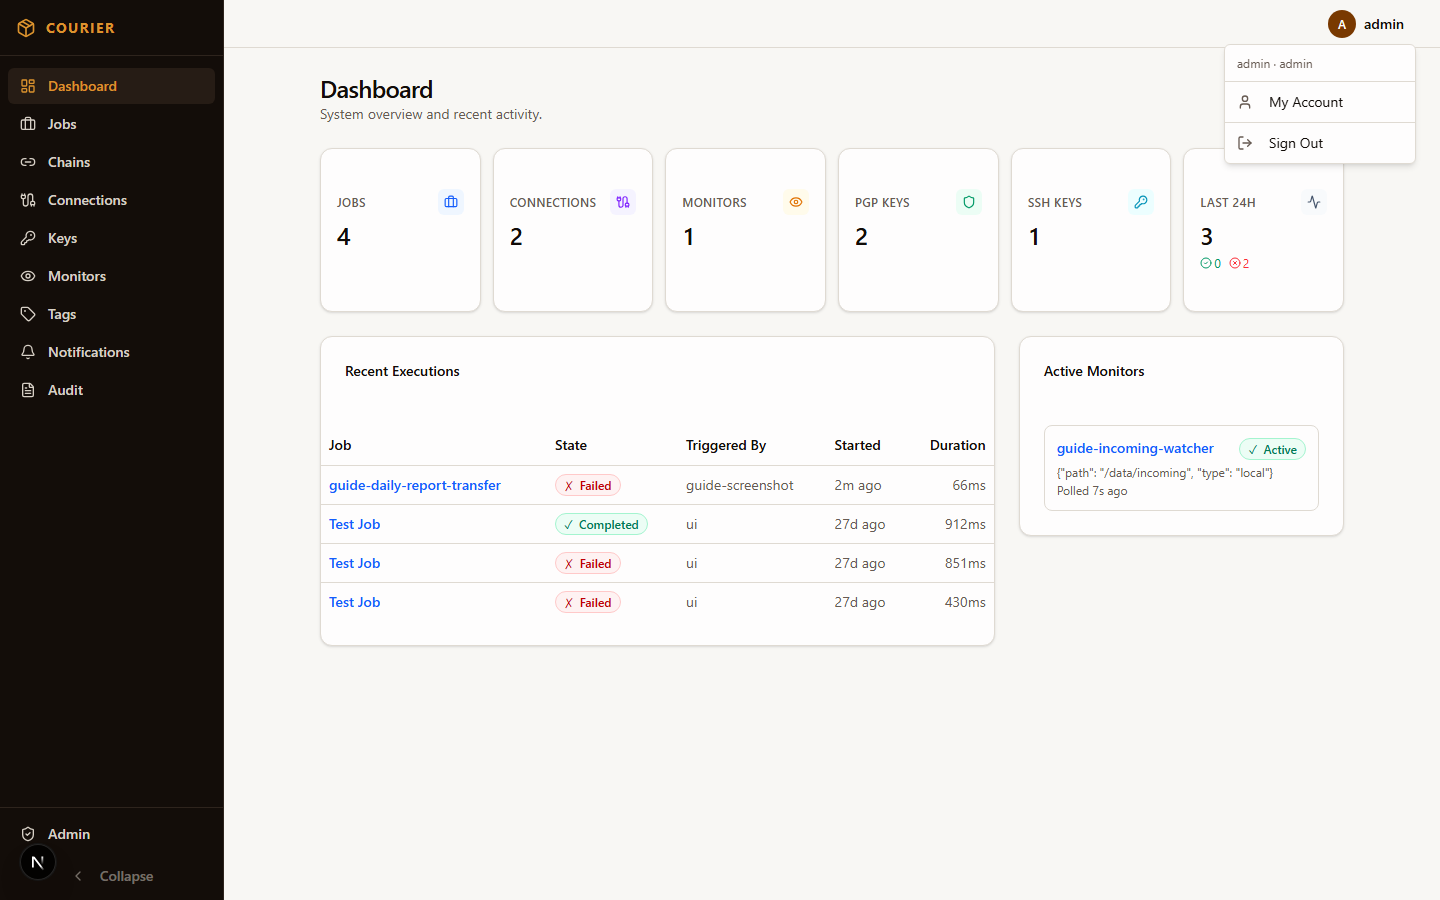1440x900 pixels.
Task: Click the Monitors eye icon on the stat card
Action: point(795,202)
